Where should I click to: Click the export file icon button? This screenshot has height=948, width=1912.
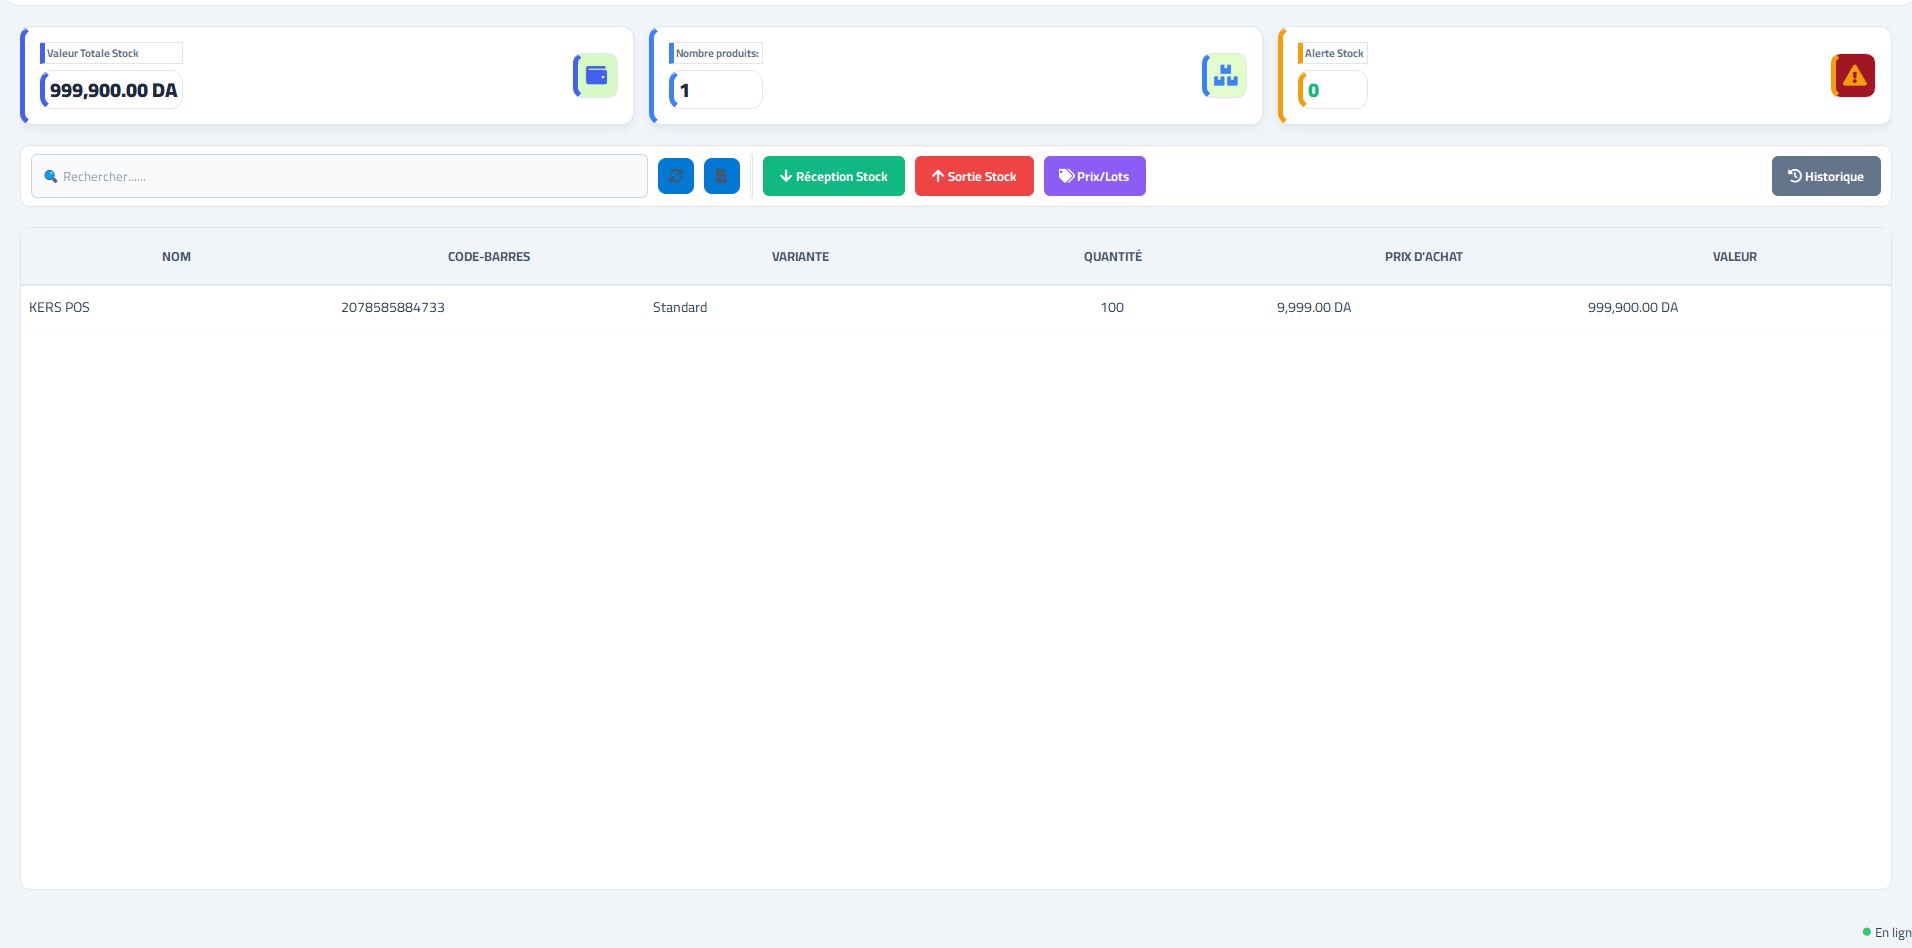721,176
